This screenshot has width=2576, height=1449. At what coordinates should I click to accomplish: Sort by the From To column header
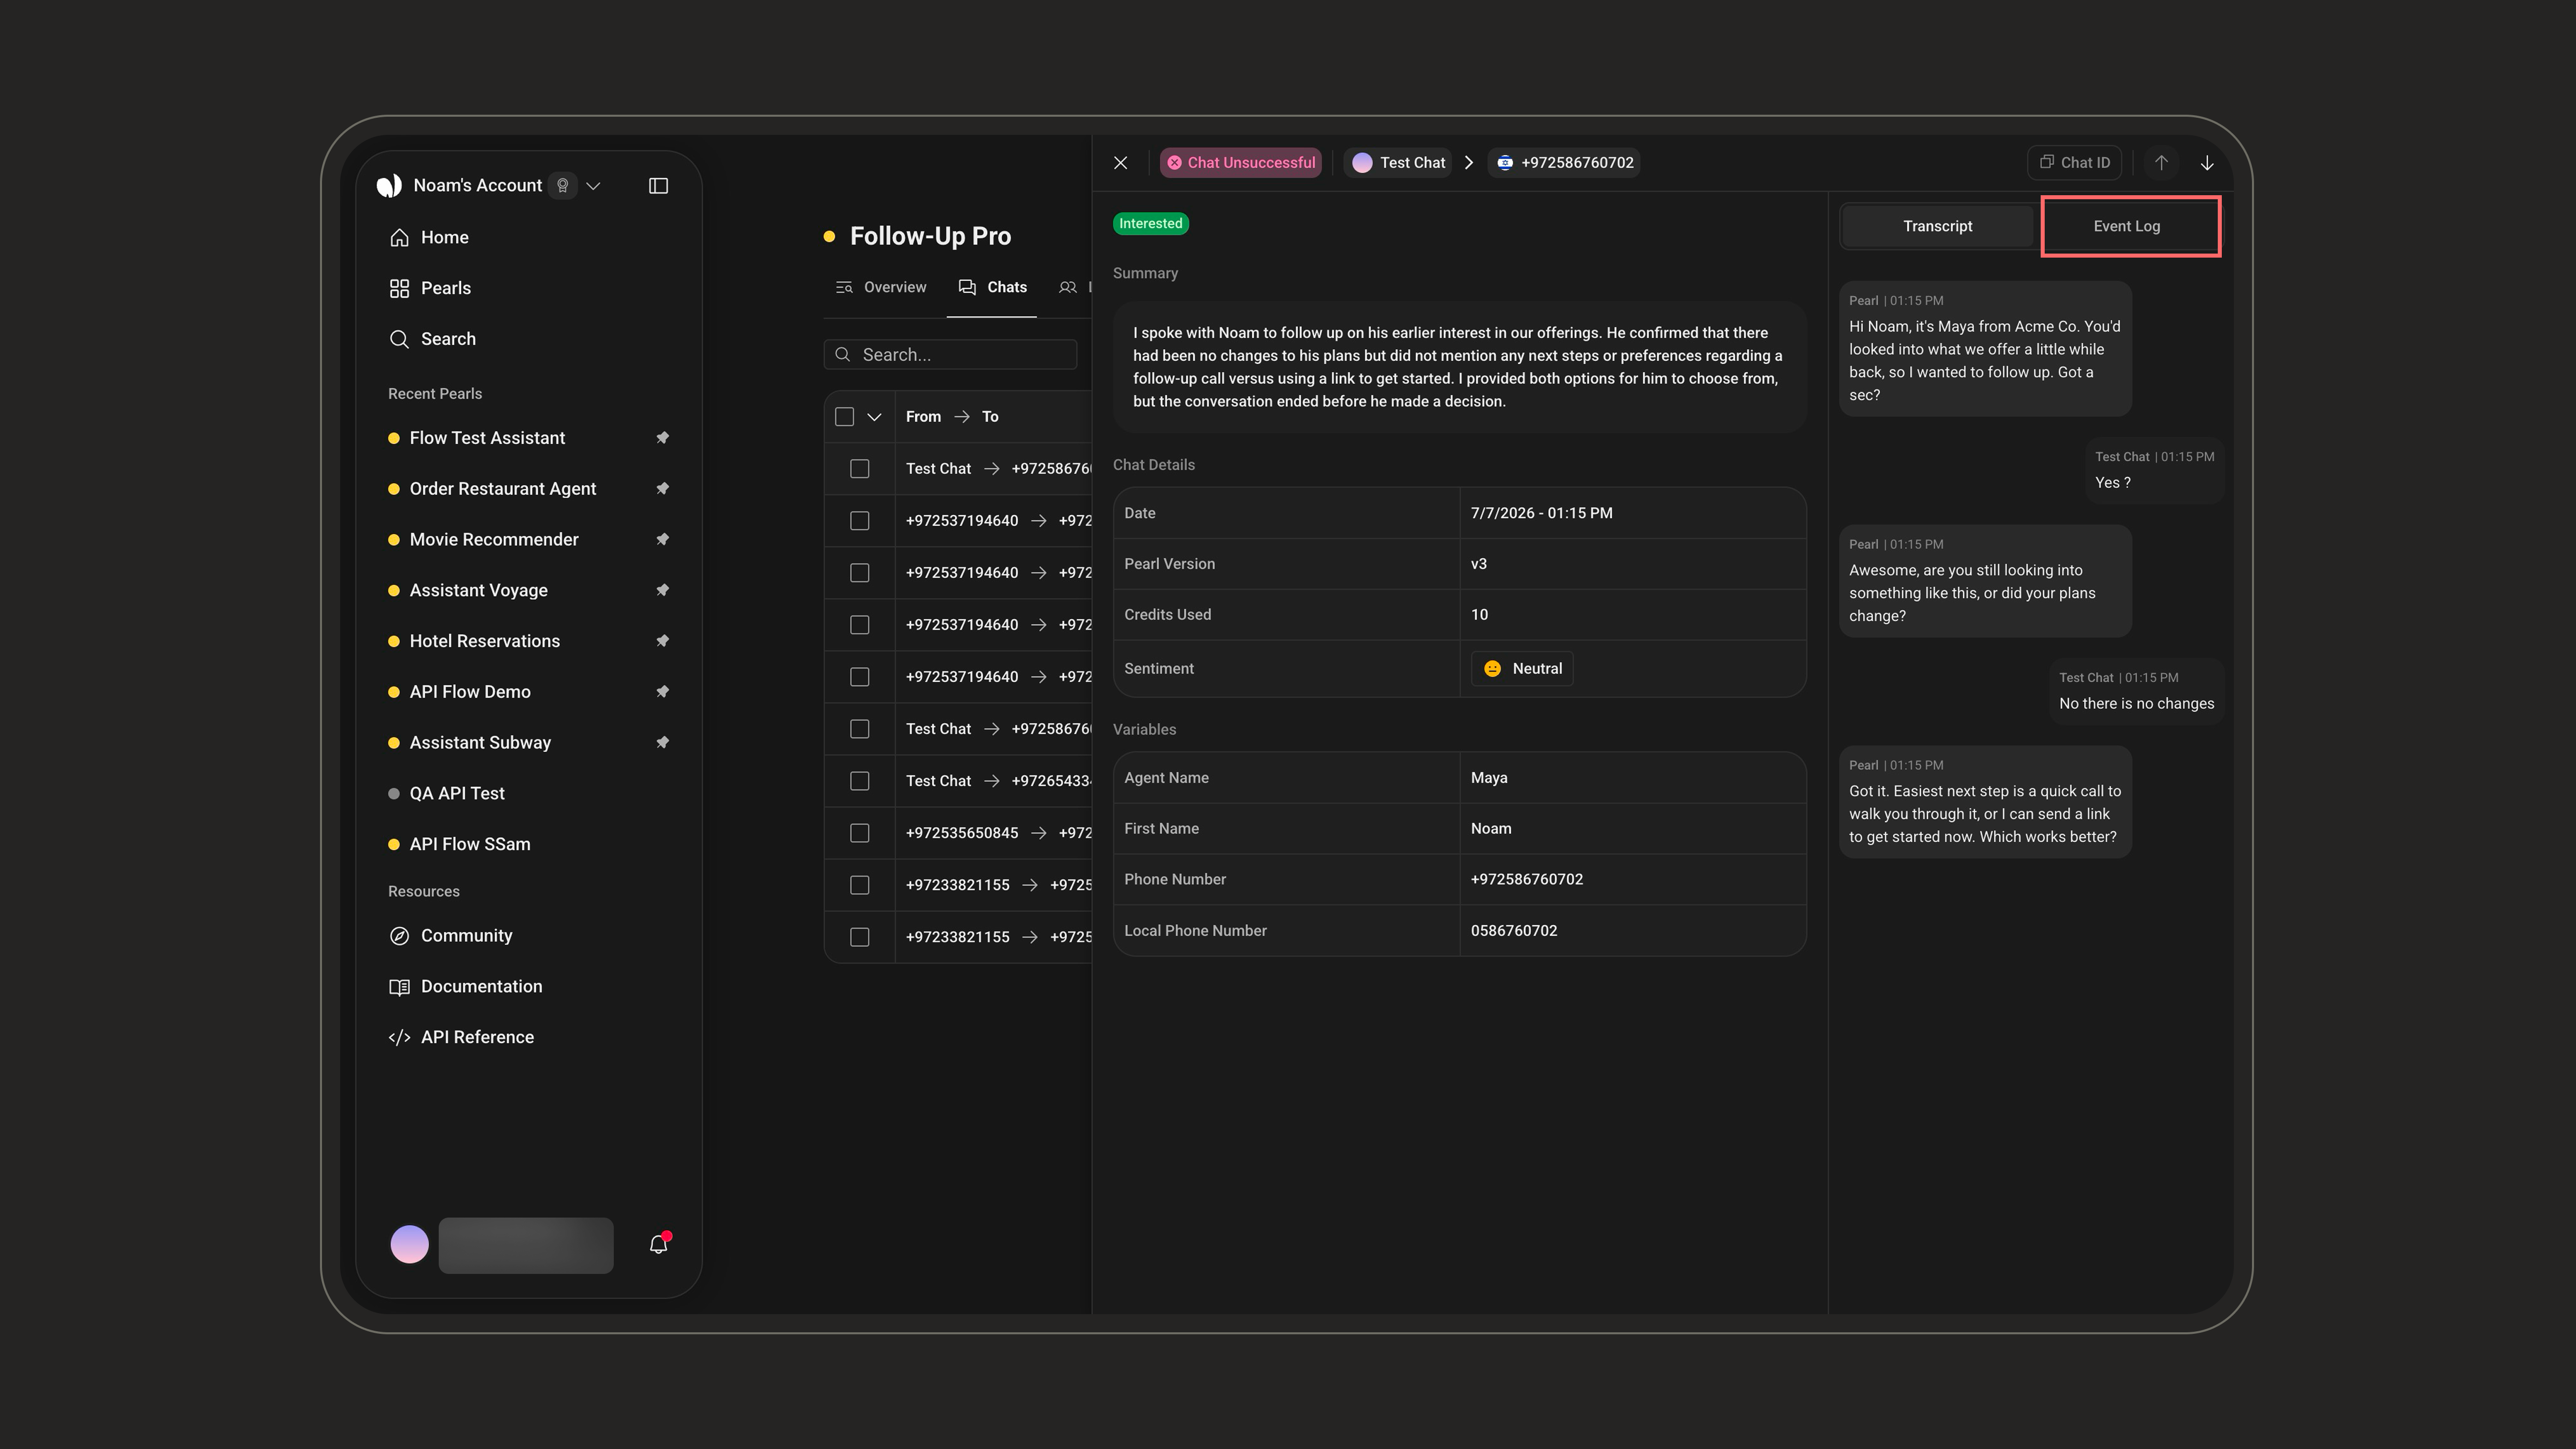(x=952, y=417)
